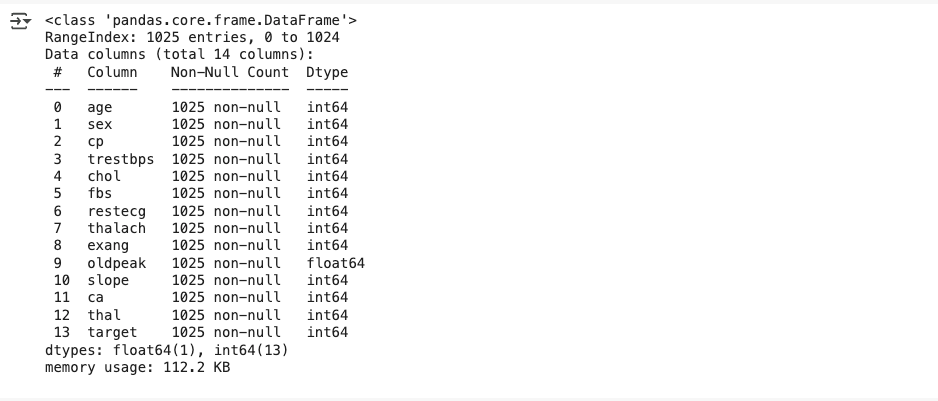Click the 'Non-Null Count' header text
Screen dimensions: 938x401
pos(230,72)
